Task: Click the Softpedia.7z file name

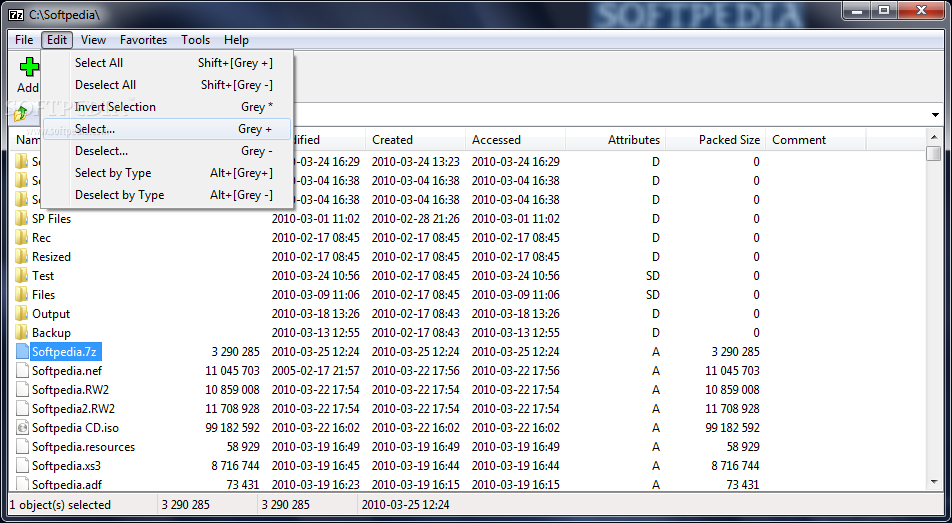Action: coord(64,352)
